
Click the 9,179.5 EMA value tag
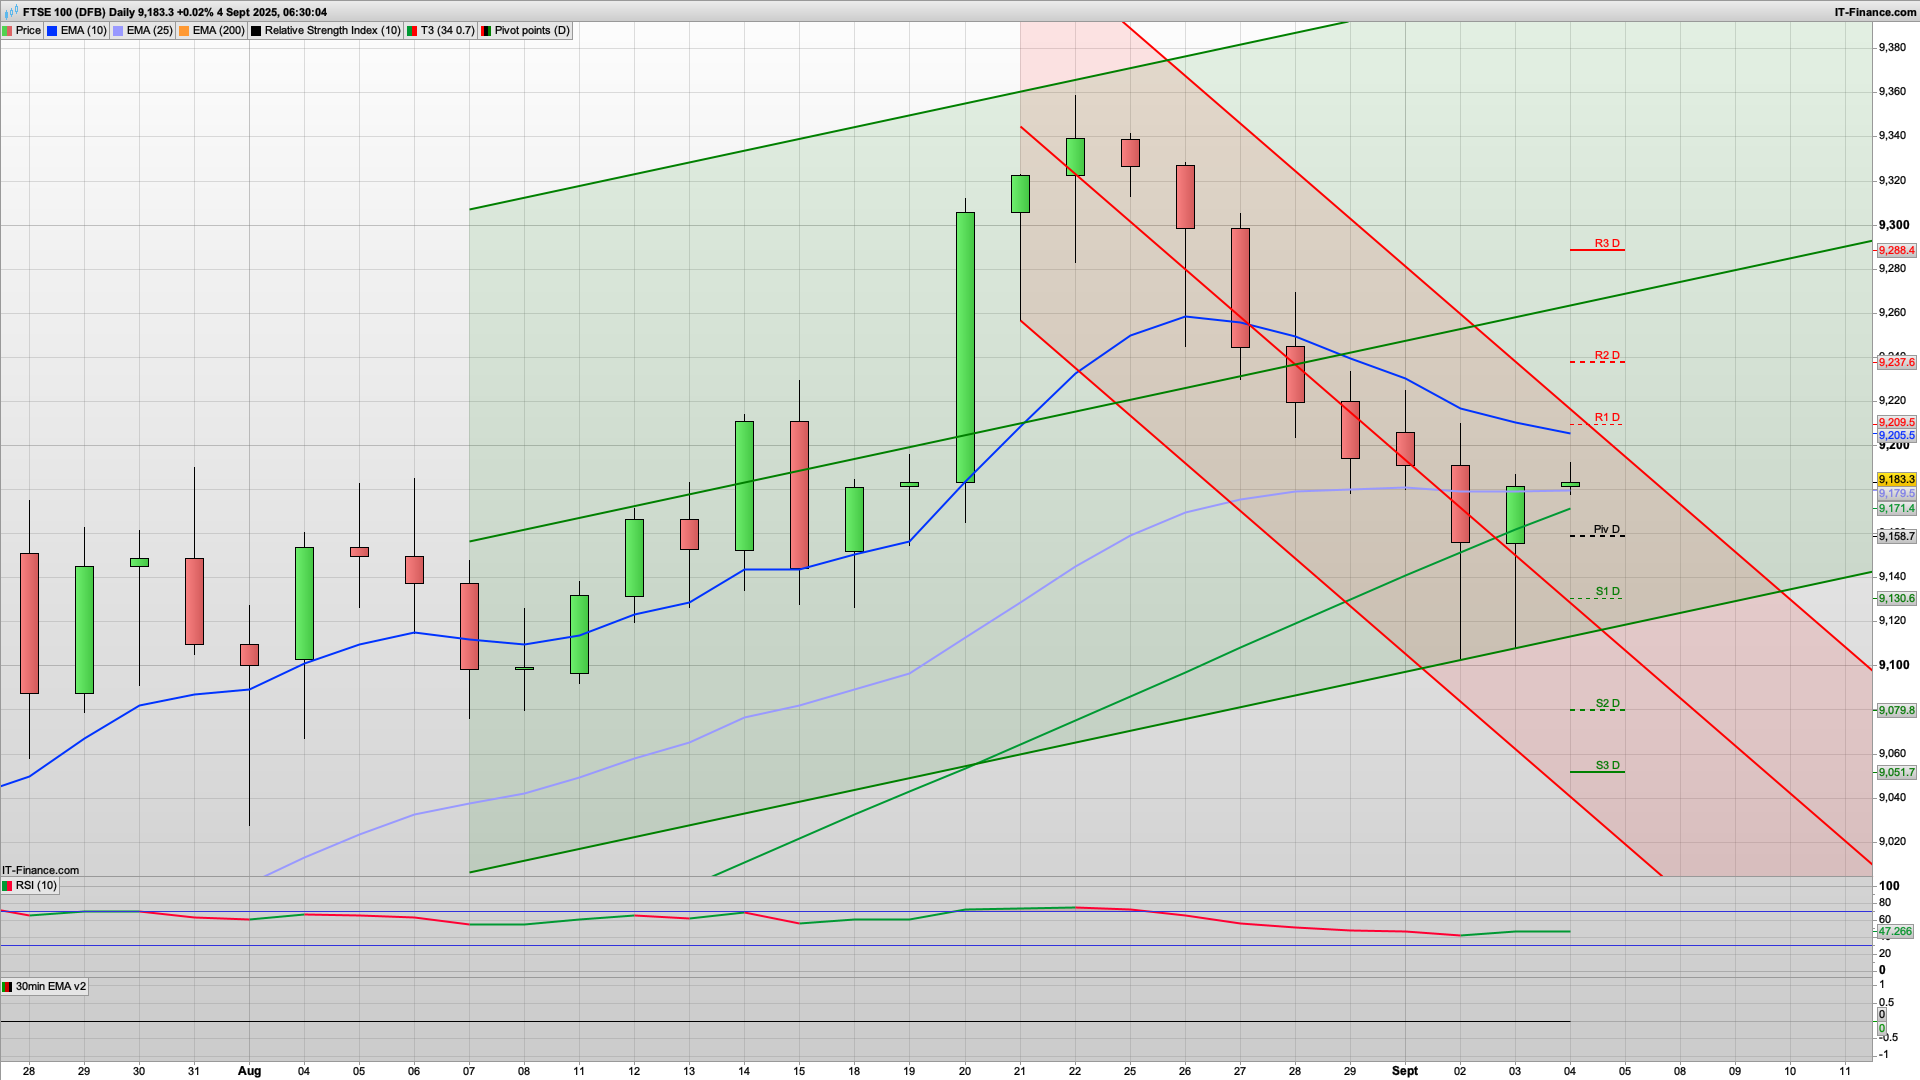tap(1896, 494)
